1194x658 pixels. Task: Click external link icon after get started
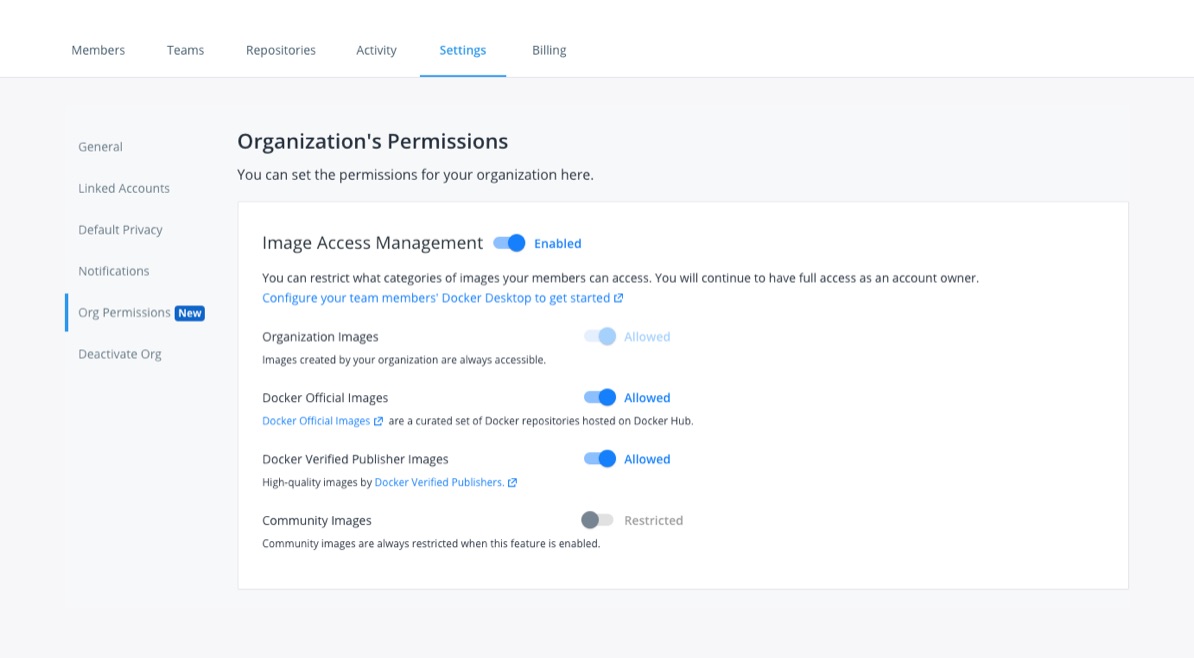click(618, 298)
